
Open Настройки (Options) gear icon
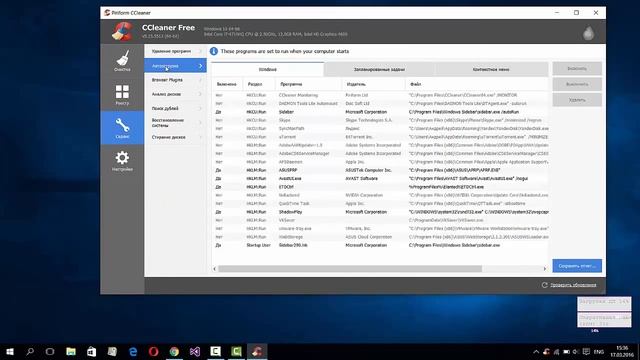click(x=122, y=161)
